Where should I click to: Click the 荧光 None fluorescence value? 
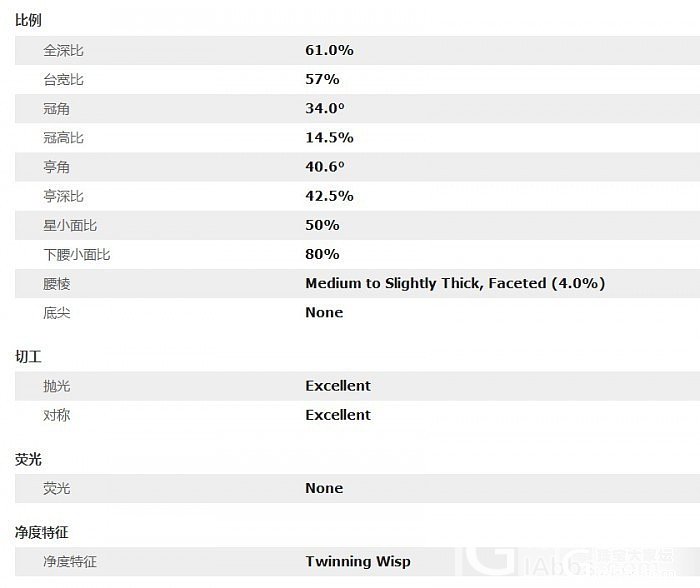pos(324,488)
